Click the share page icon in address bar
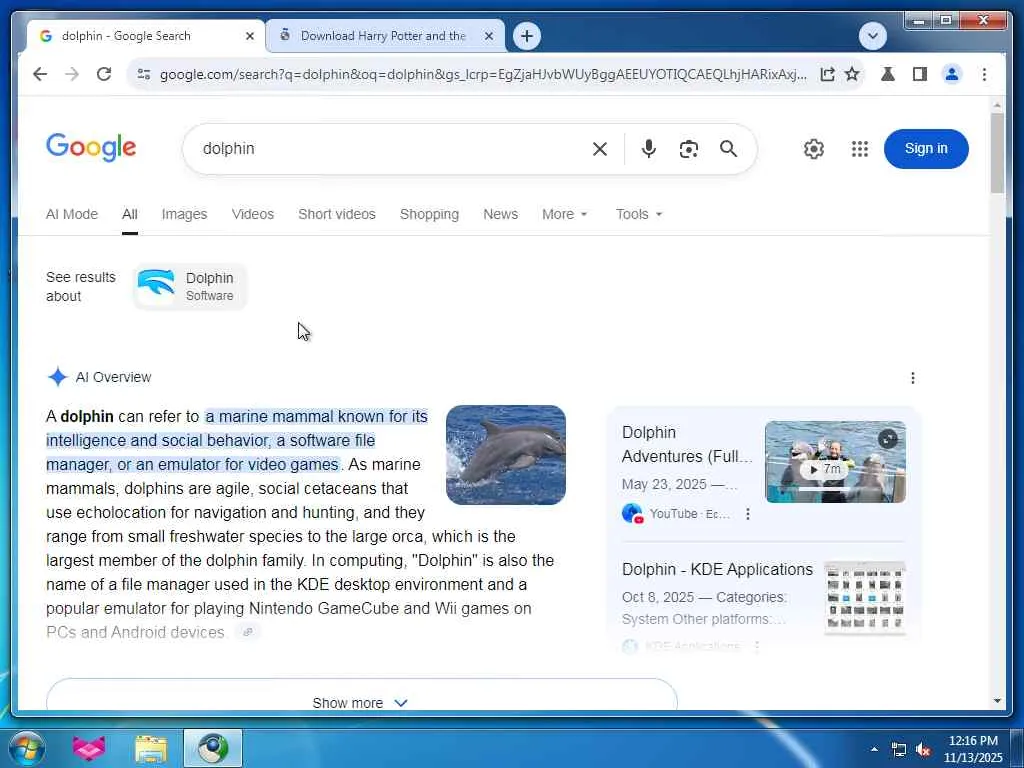Screen dimensions: 1024x768 (x=827, y=74)
